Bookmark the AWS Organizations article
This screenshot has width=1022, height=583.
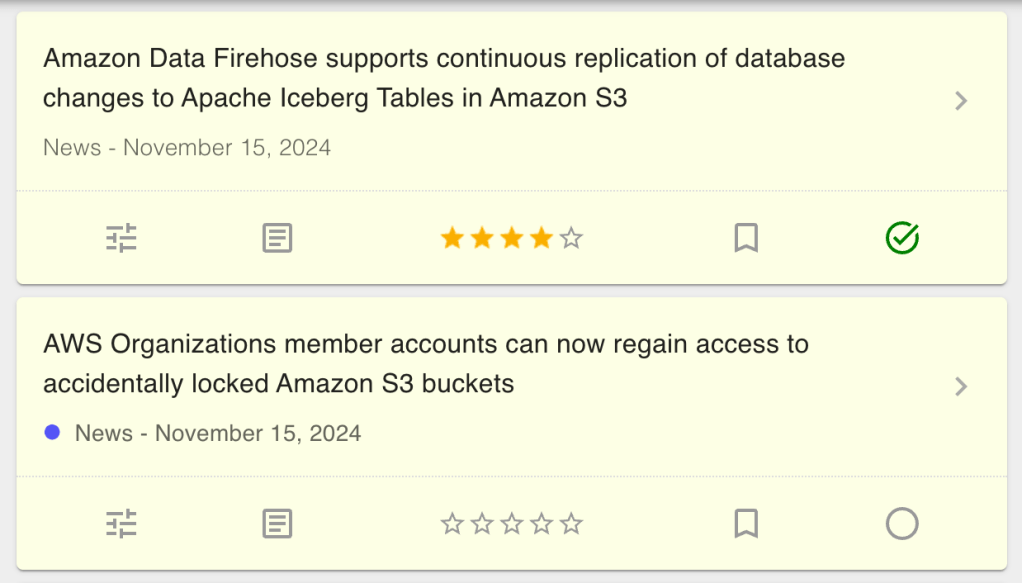(746, 523)
